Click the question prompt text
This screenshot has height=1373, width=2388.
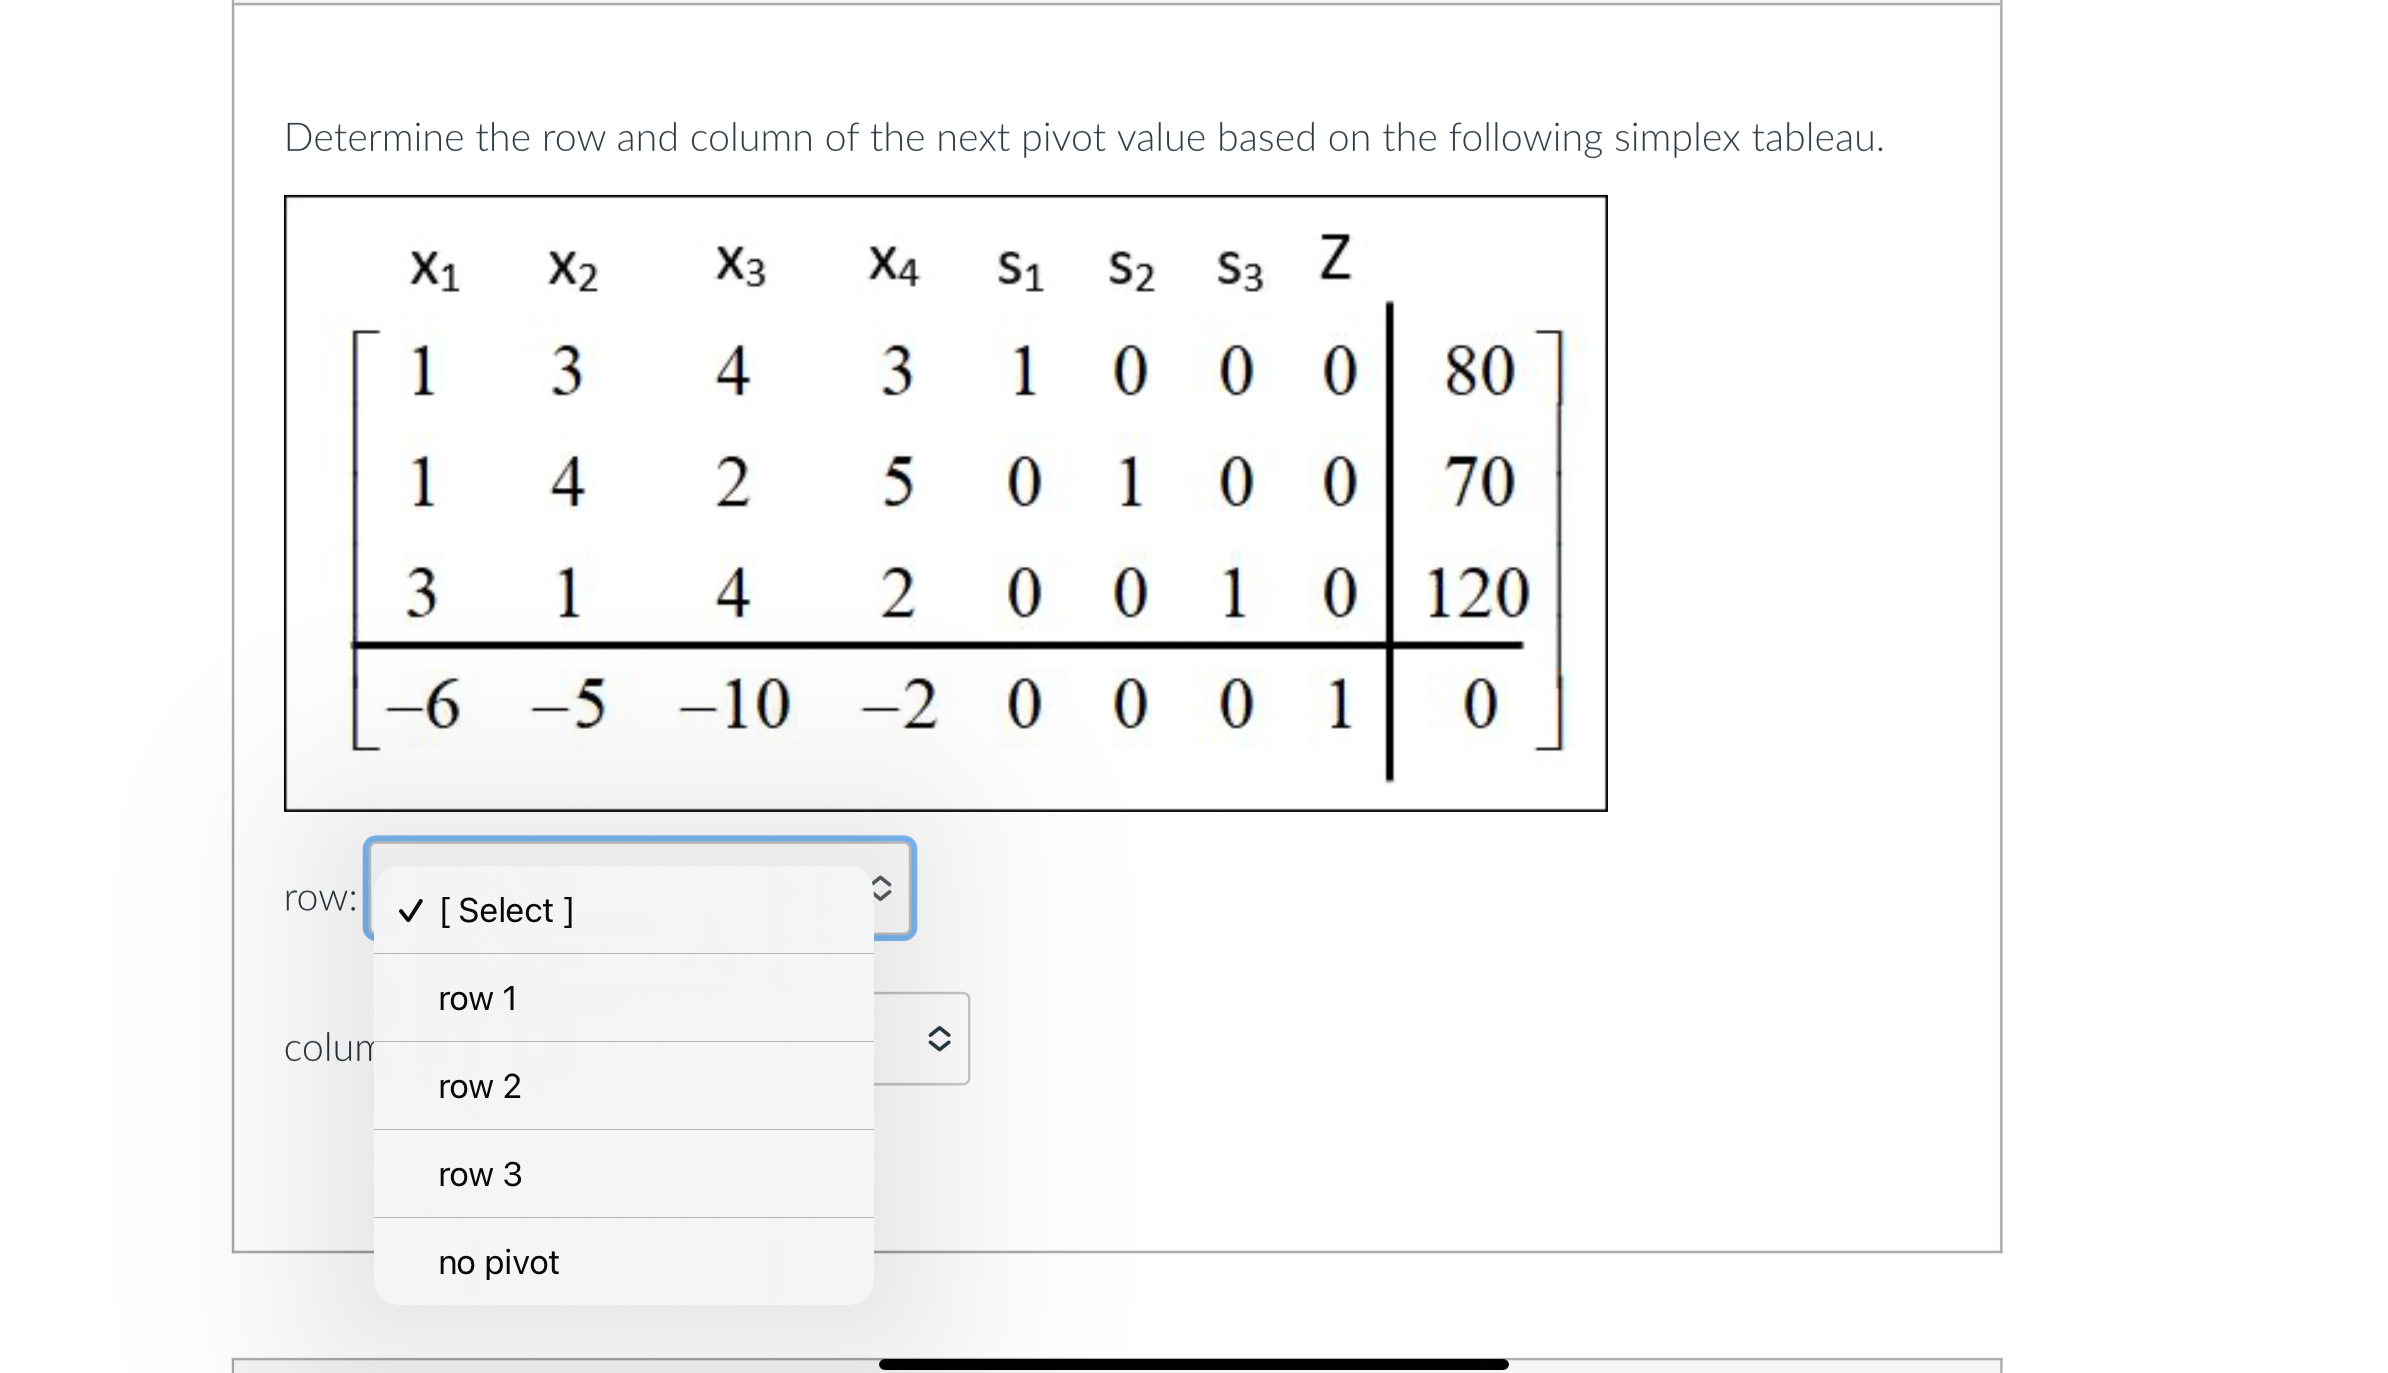[x=1083, y=137]
